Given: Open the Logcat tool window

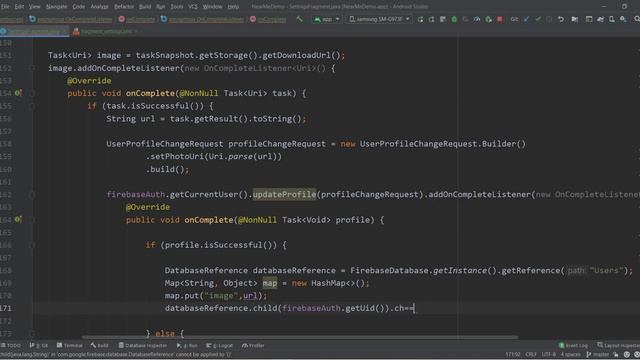Looking at the screenshot, I should [x=220, y=346].
